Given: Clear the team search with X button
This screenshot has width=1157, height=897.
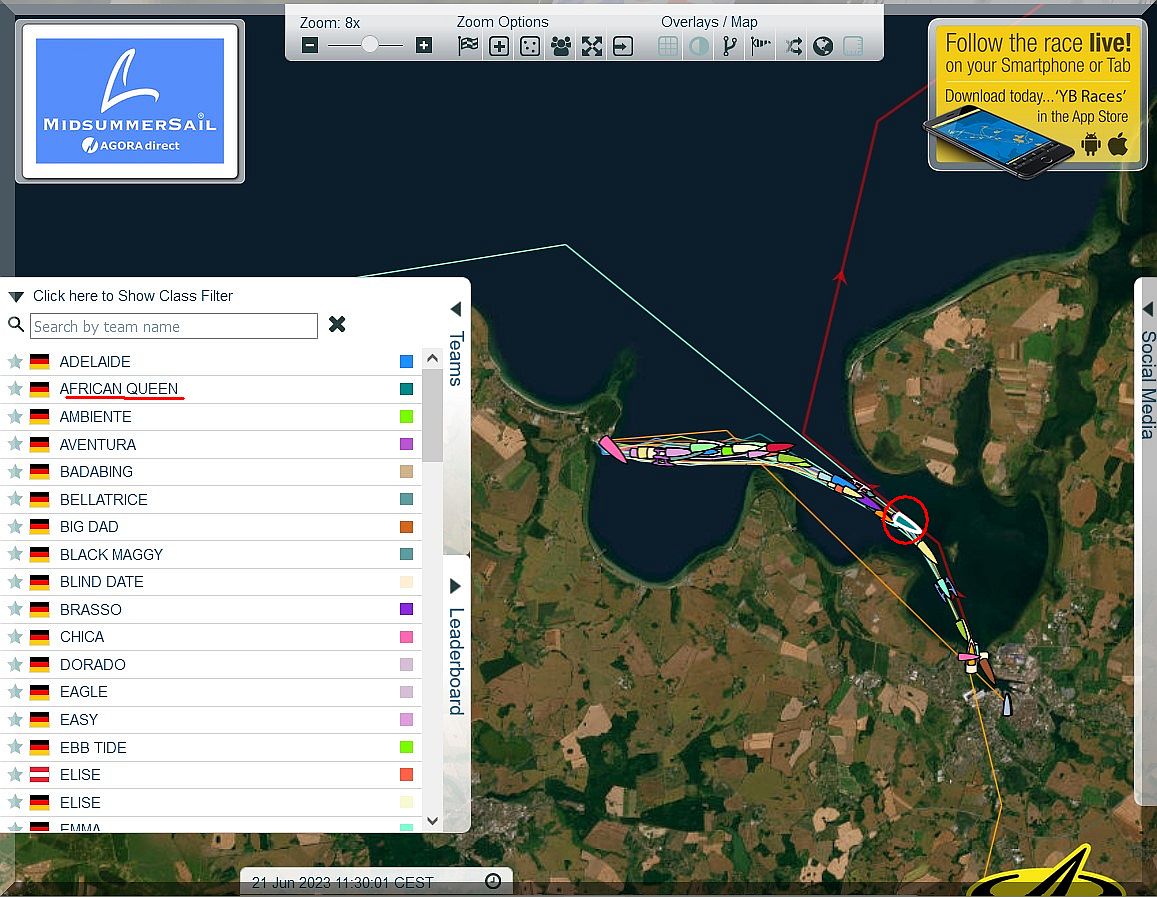Looking at the screenshot, I should 337,325.
